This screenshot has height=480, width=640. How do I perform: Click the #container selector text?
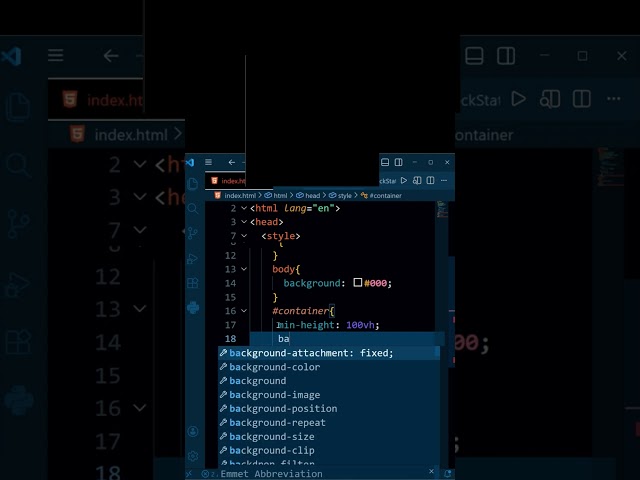click(x=300, y=311)
